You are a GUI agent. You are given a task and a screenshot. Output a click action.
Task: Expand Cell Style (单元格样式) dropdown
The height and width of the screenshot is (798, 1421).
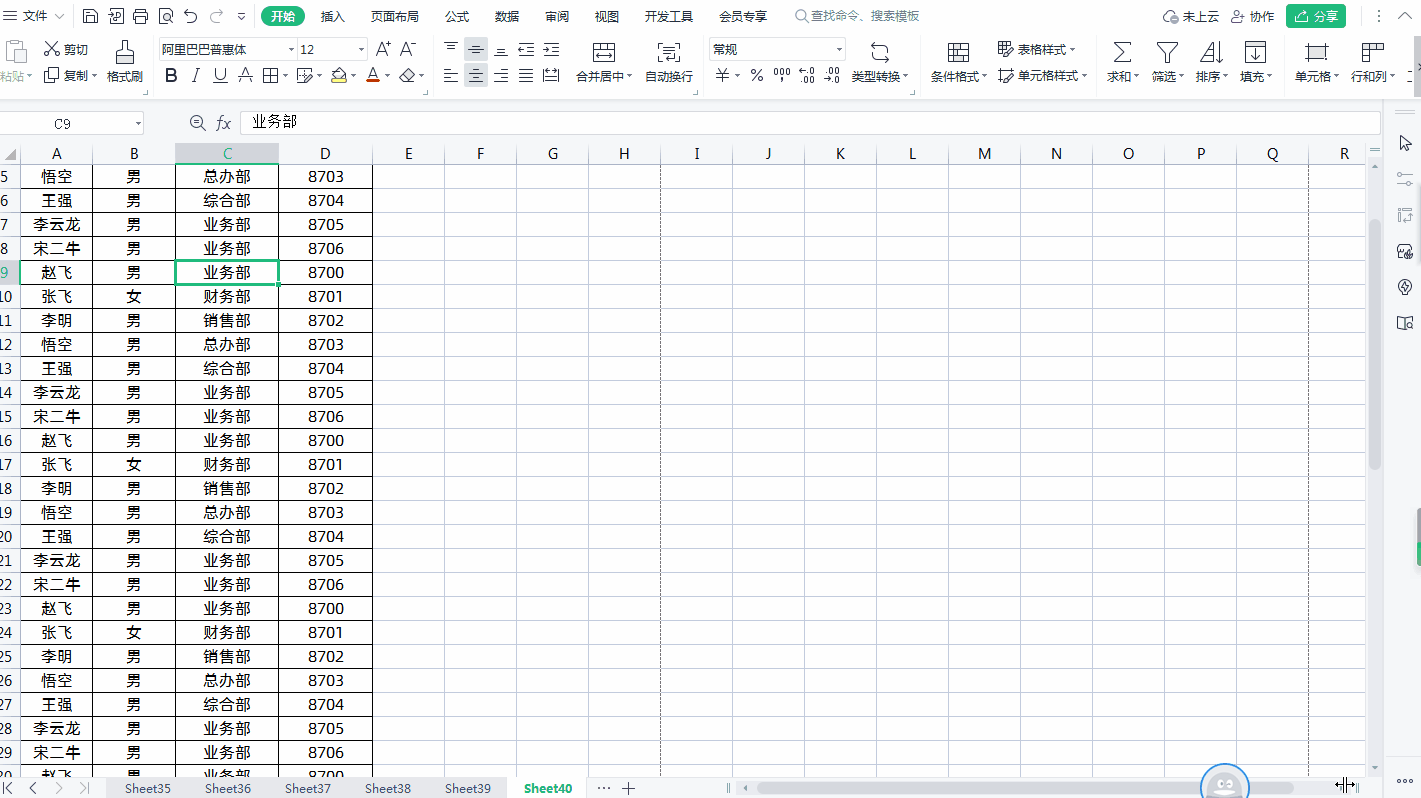pyautogui.click(x=1084, y=76)
